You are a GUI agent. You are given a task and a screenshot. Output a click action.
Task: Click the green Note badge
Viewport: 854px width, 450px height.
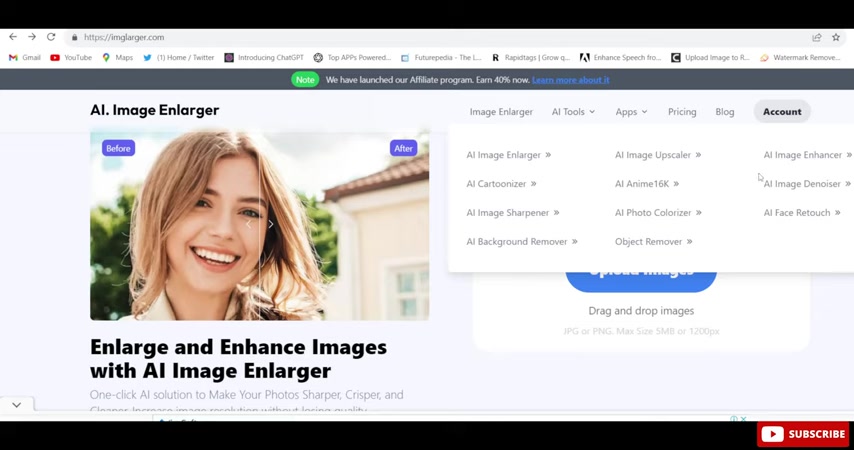305,80
